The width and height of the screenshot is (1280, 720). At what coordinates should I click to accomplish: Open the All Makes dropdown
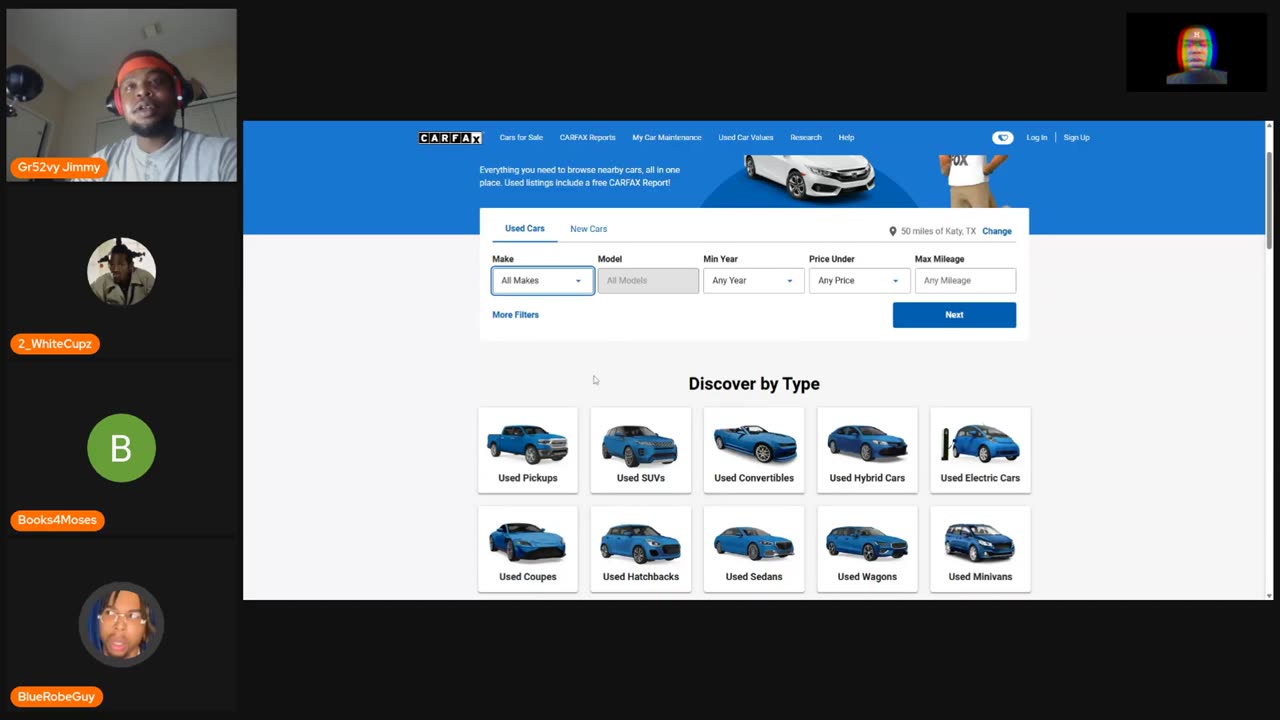coord(542,281)
